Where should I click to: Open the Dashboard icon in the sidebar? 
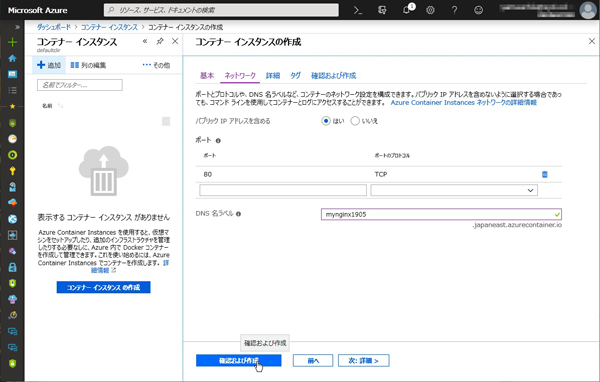(x=13, y=74)
